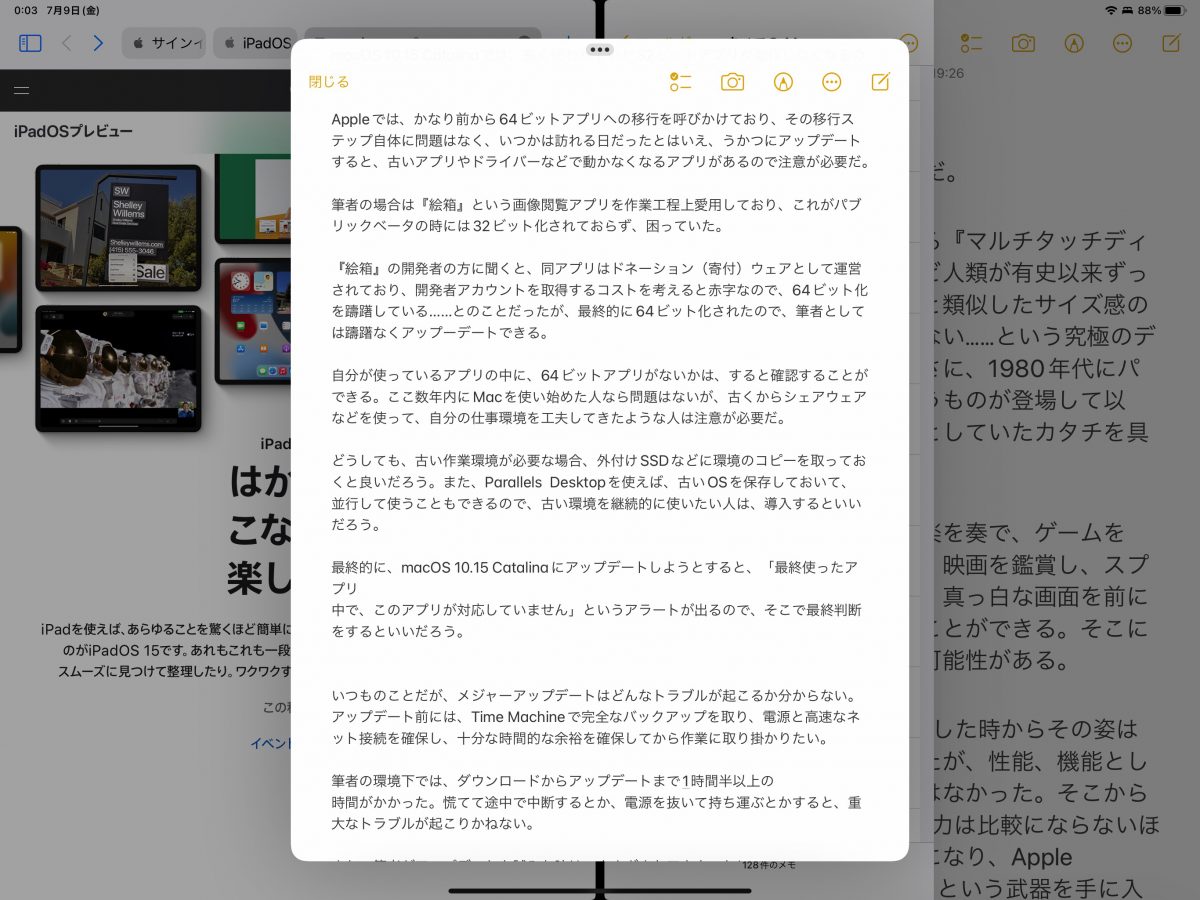Tap the astronauts video iPad image
This screenshot has width=1200, height=900.
[x=117, y=367]
